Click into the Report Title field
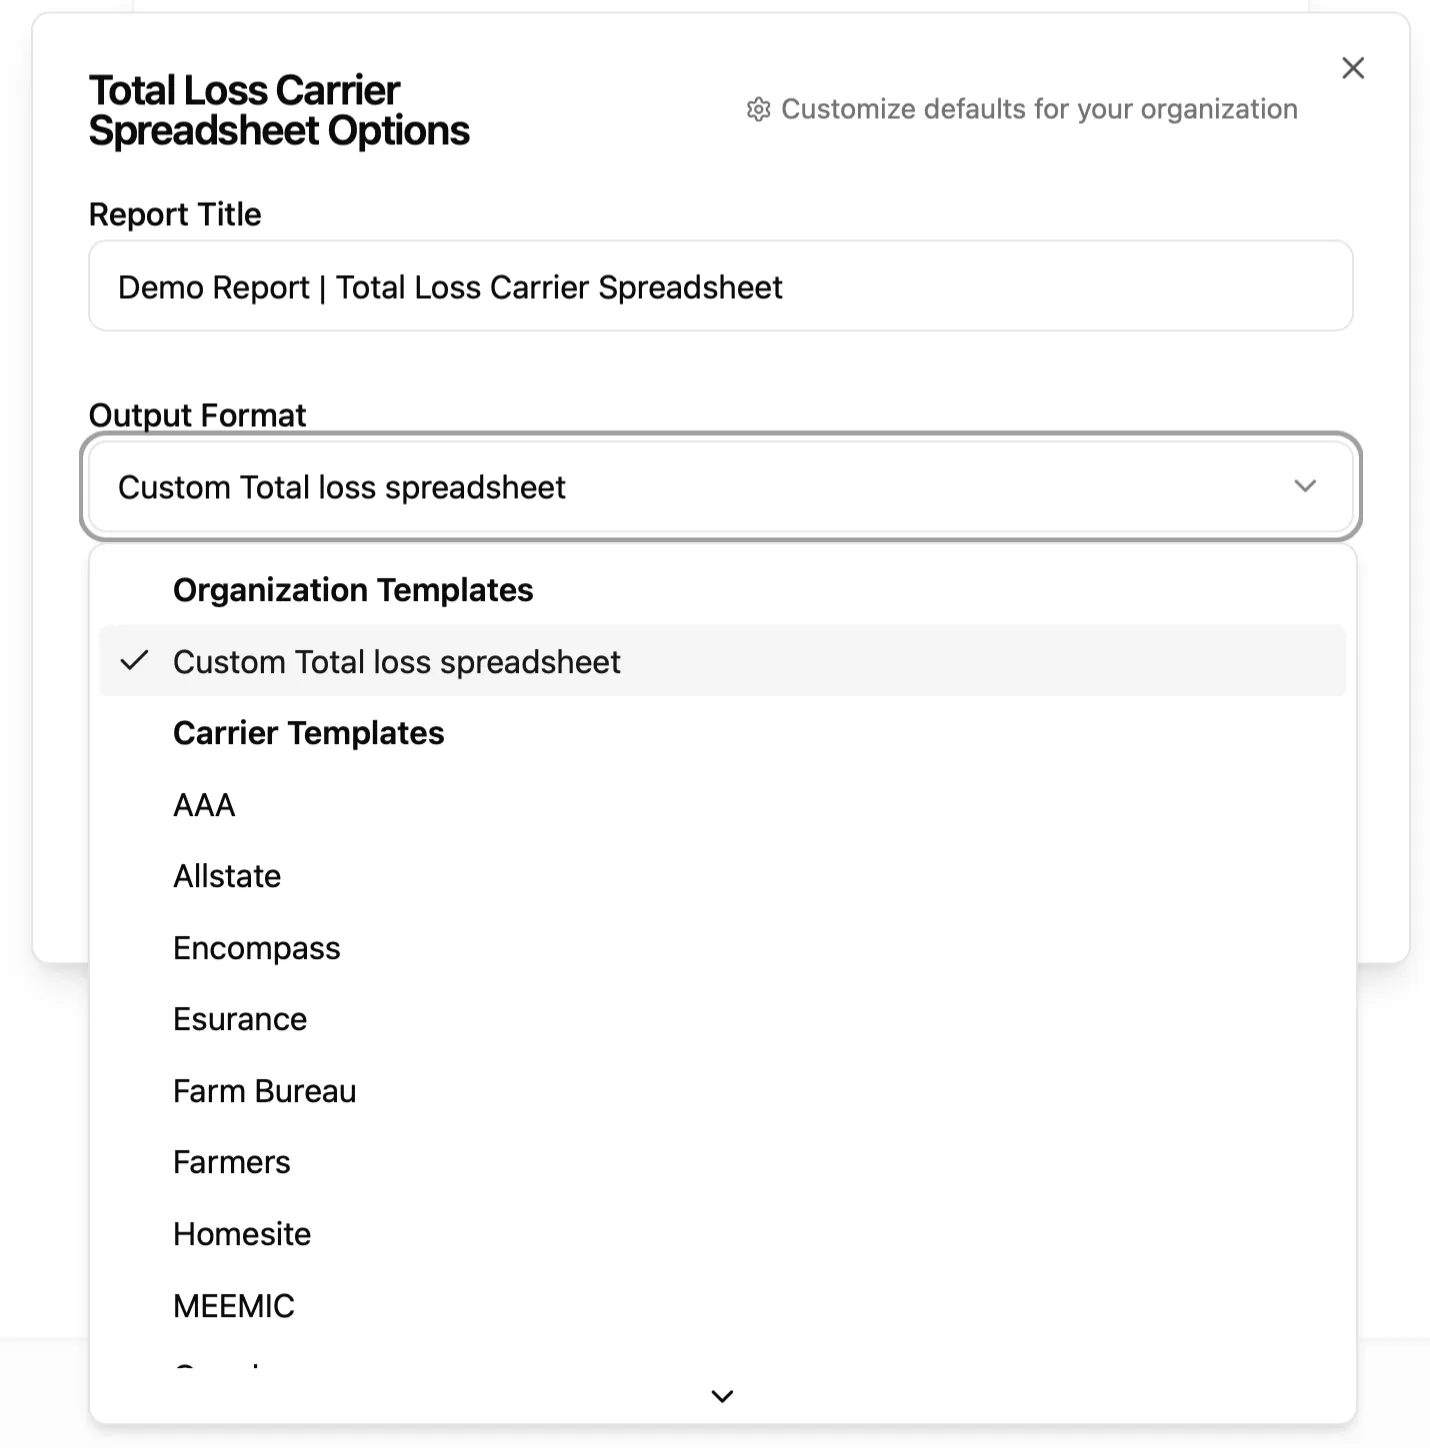This screenshot has width=1430, height=1448. click(x=721, y=286)
